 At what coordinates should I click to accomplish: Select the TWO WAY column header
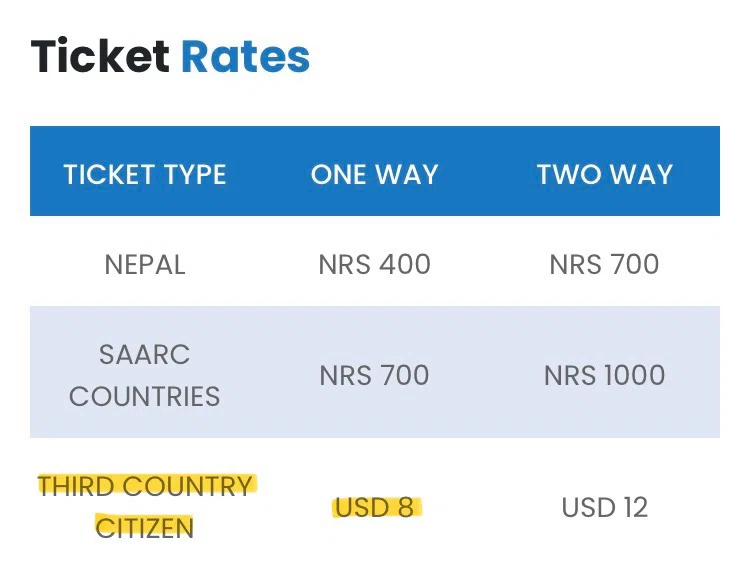605,174
